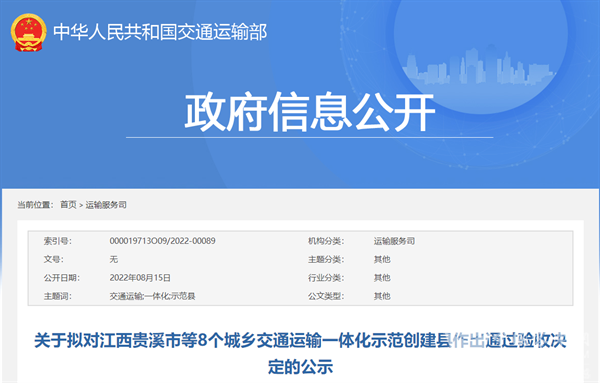This screenshot has width=600, height=383.
Task: Select the index number 000019713O09/2022-00089
Action: [162, 241]
